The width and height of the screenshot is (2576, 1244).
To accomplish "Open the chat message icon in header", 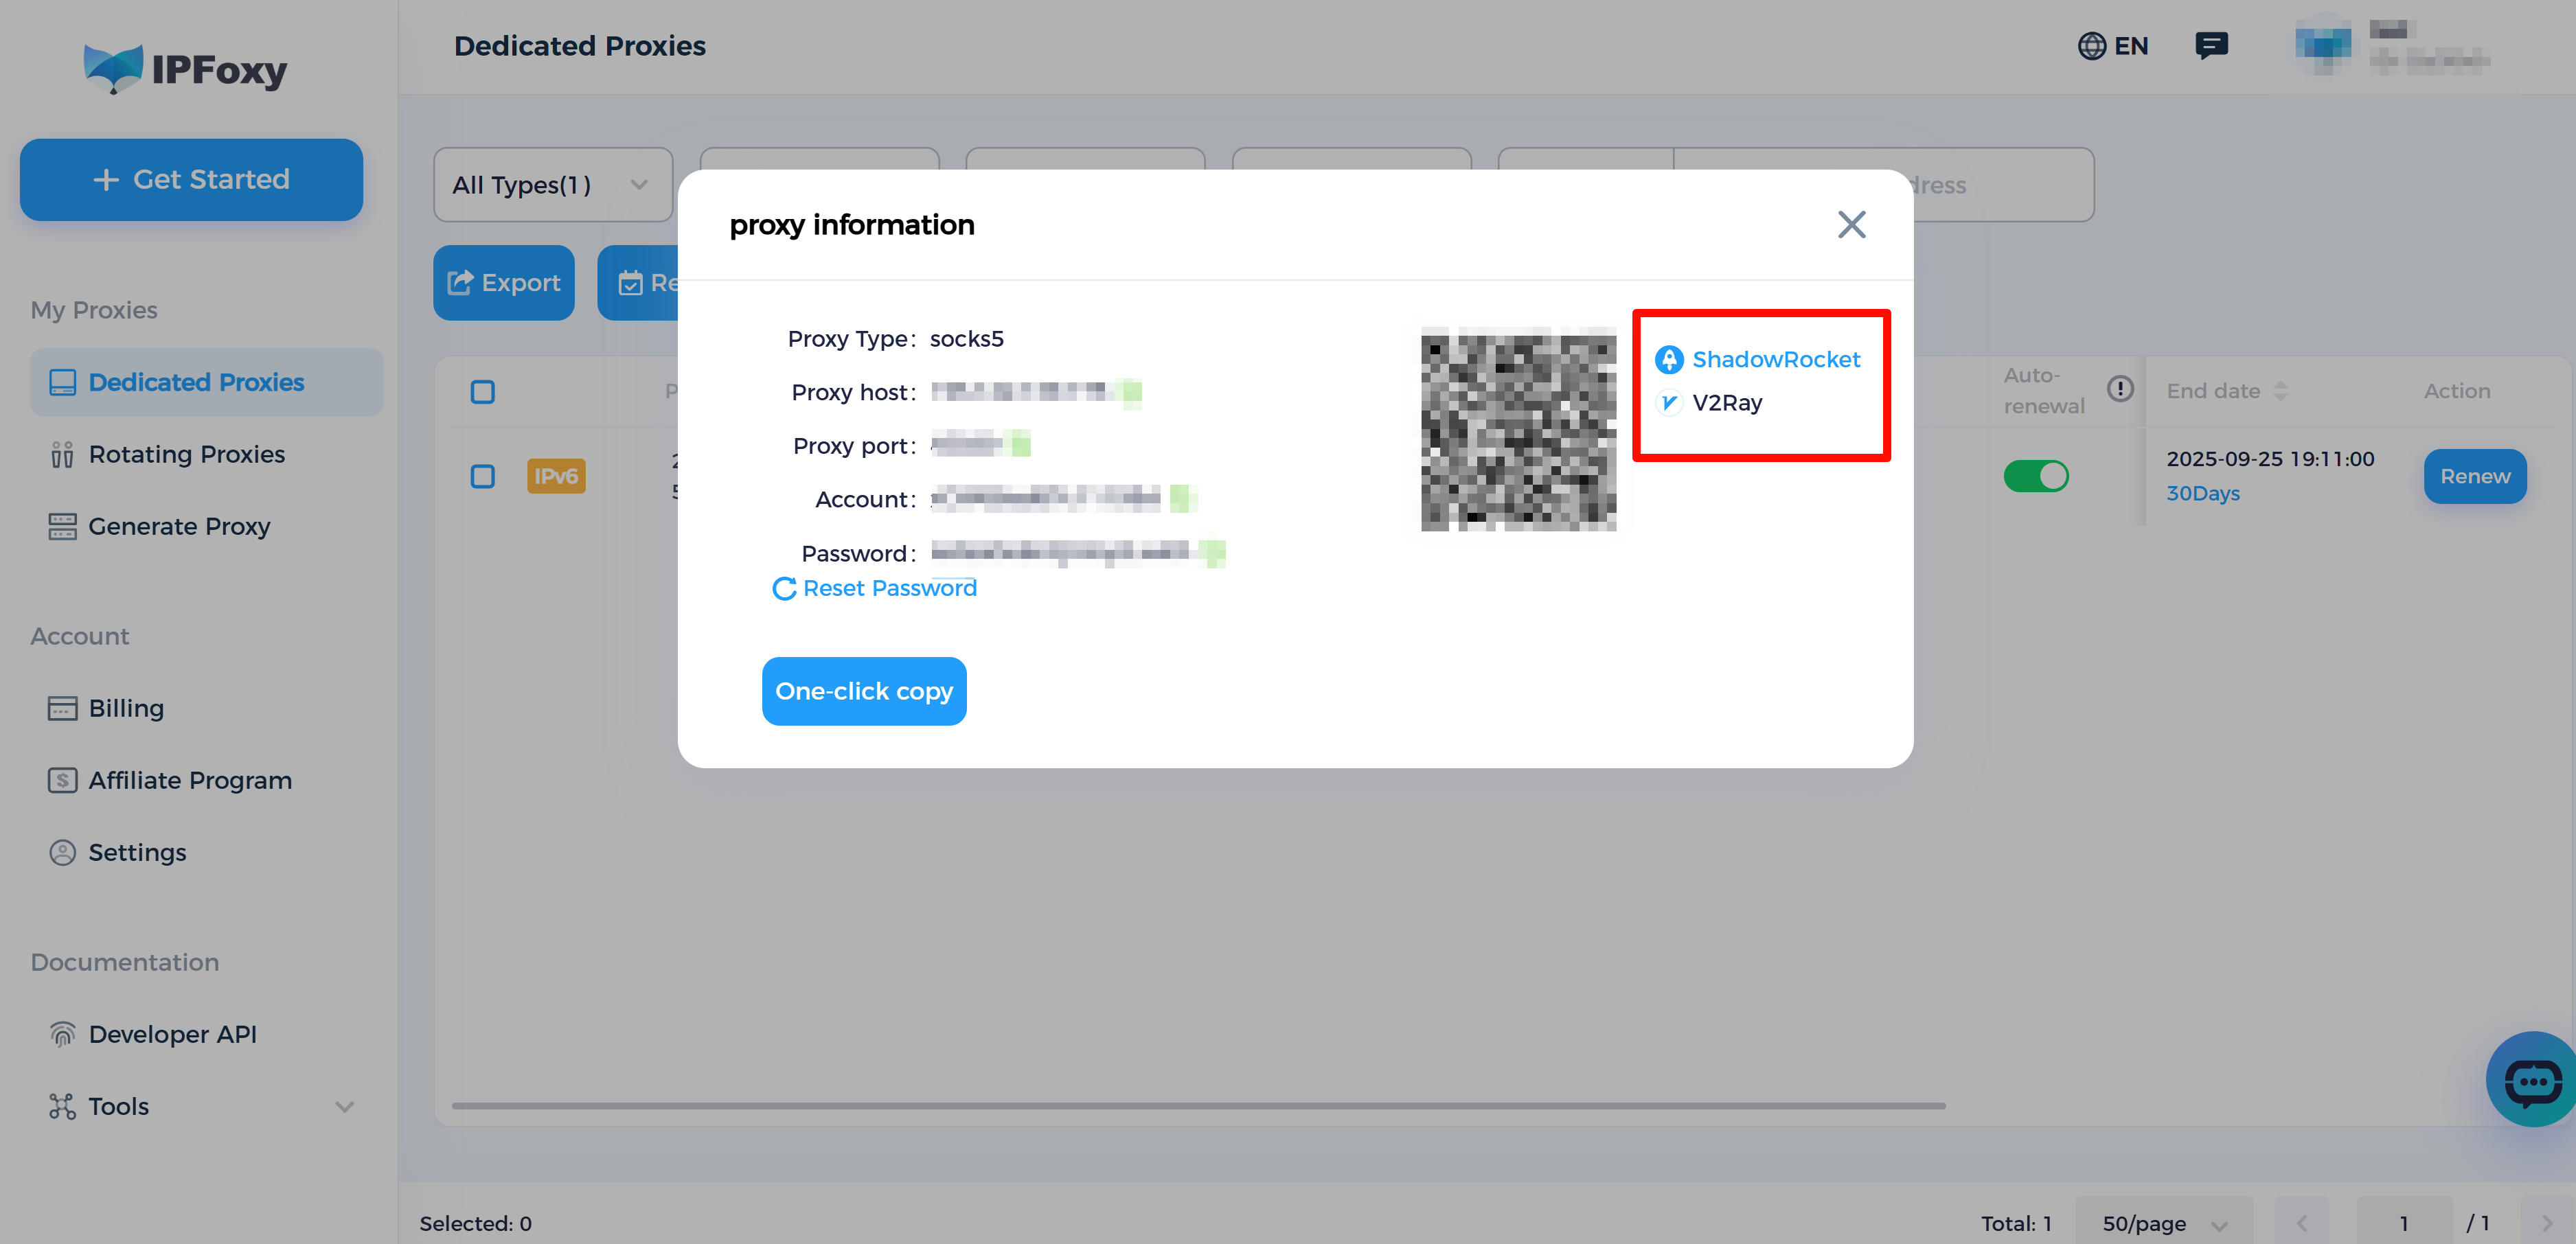I will coord(2212,45).
